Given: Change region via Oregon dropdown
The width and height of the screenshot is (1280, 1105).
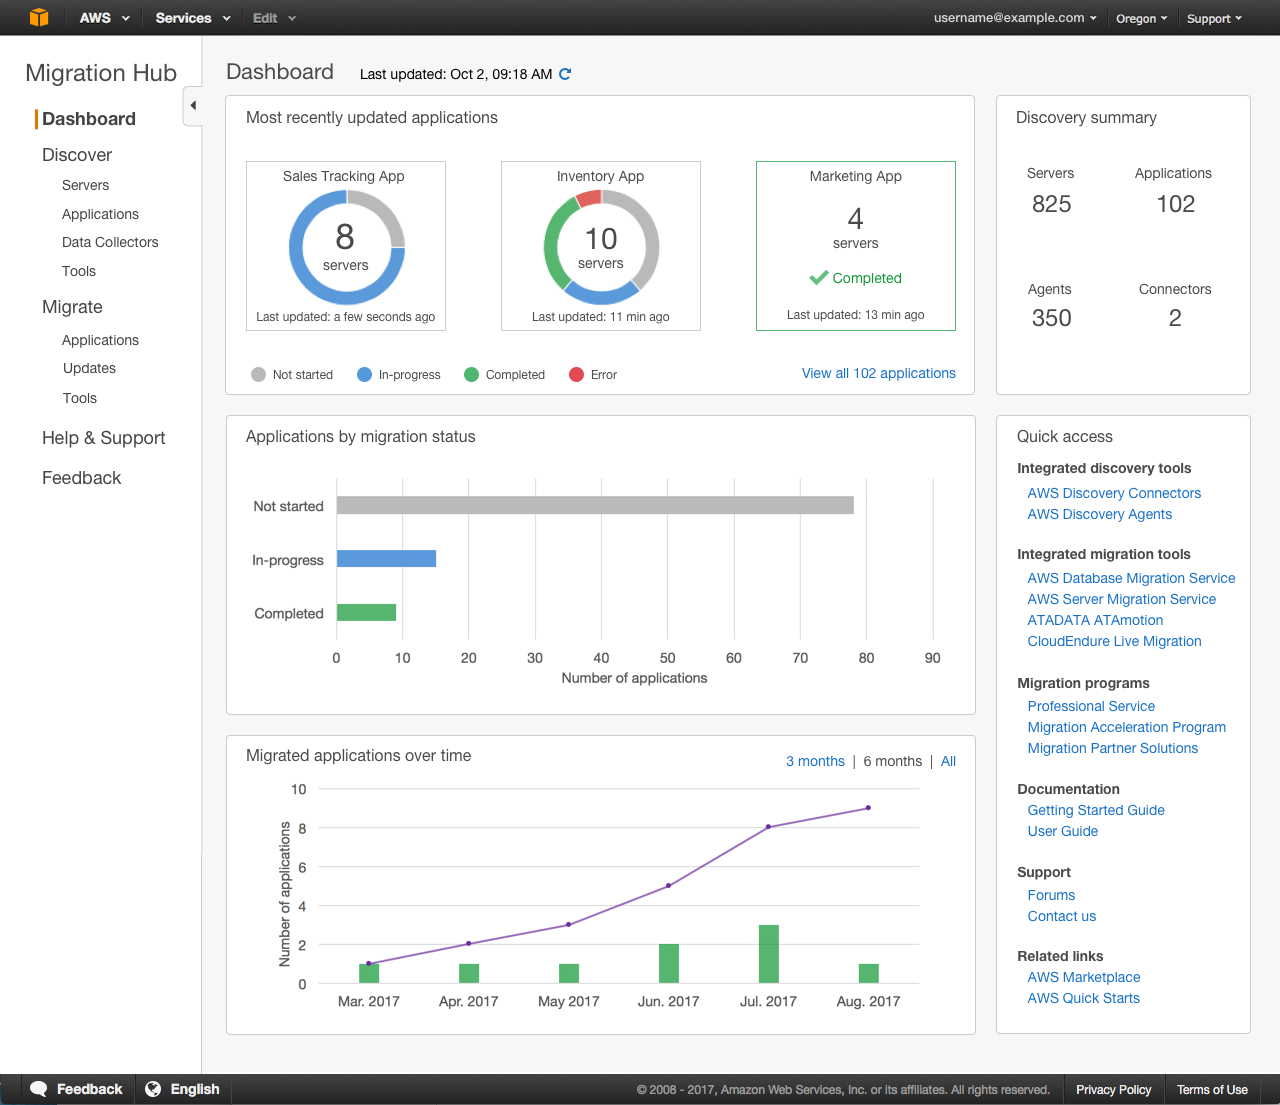Looking at the screenshot, I should point(1142,19).
